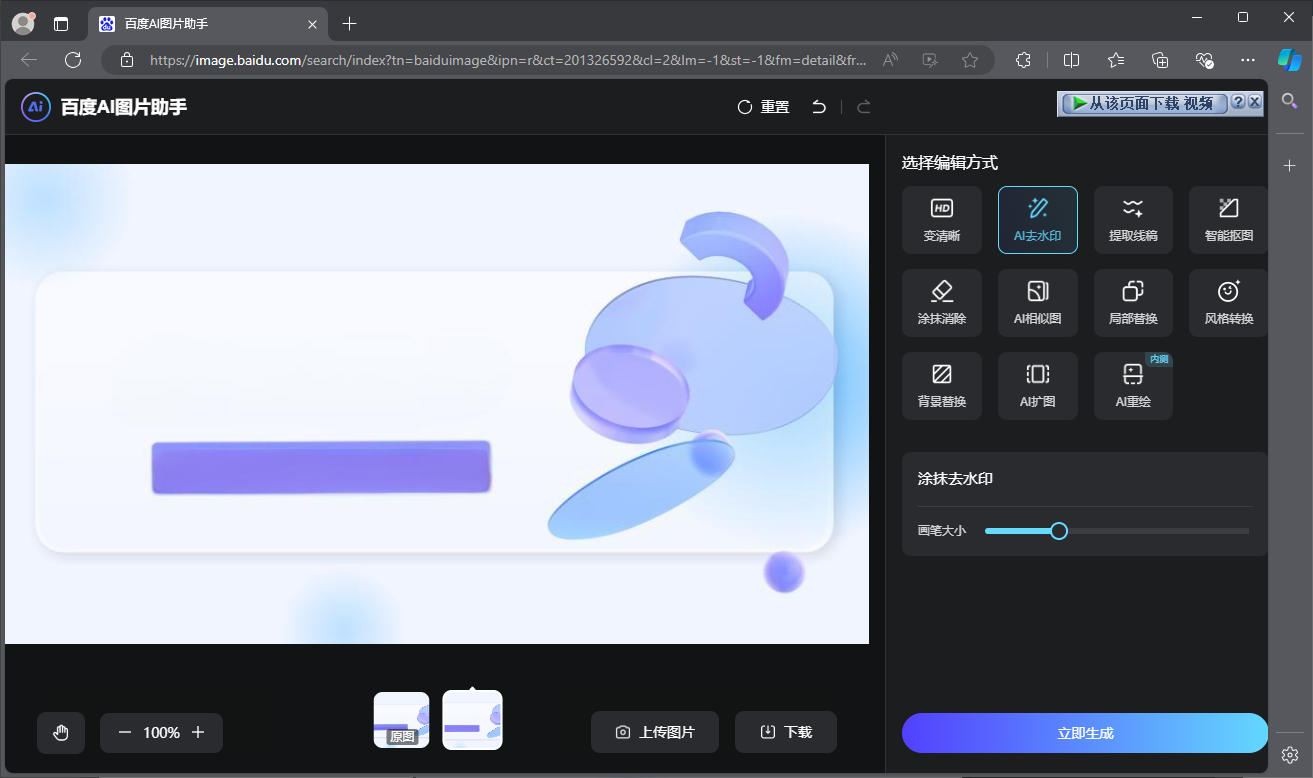Viewport: 1313px width, 778px height.
Task: Zoom in with the plus button
Action: coord(198,733)
